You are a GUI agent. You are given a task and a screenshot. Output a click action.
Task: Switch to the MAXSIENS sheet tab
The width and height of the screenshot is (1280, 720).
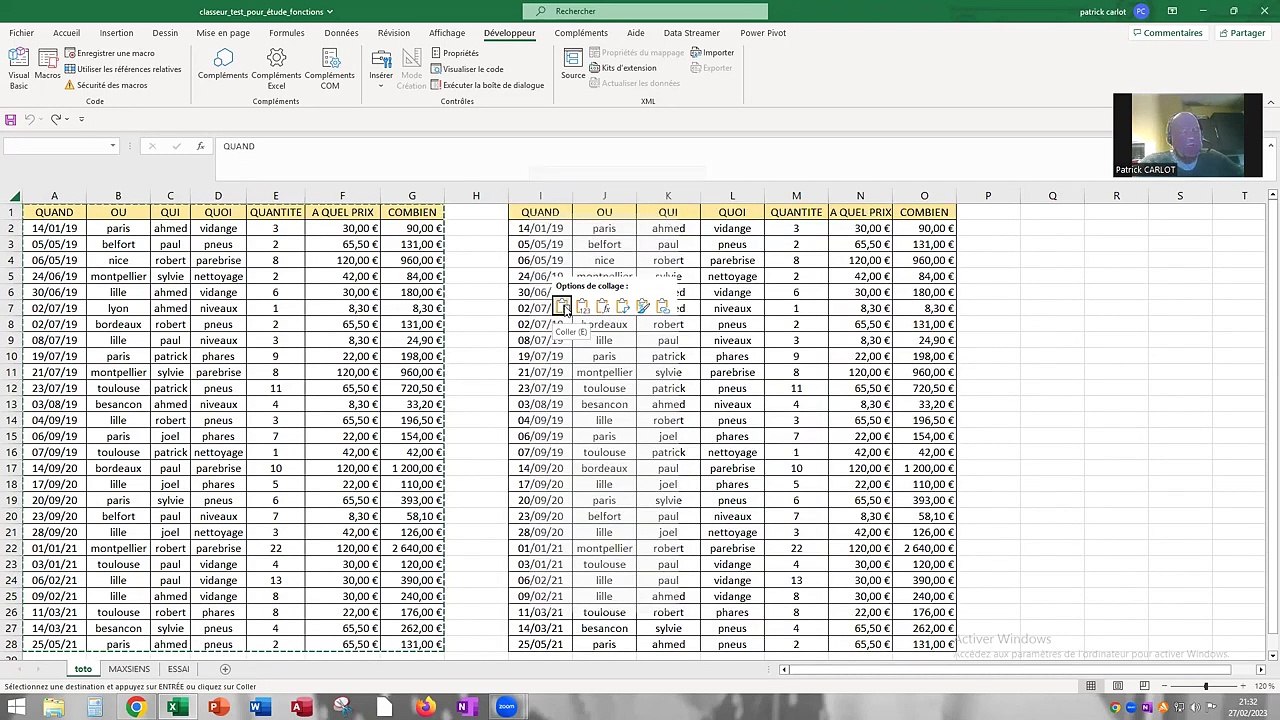[x=129, y=669]
